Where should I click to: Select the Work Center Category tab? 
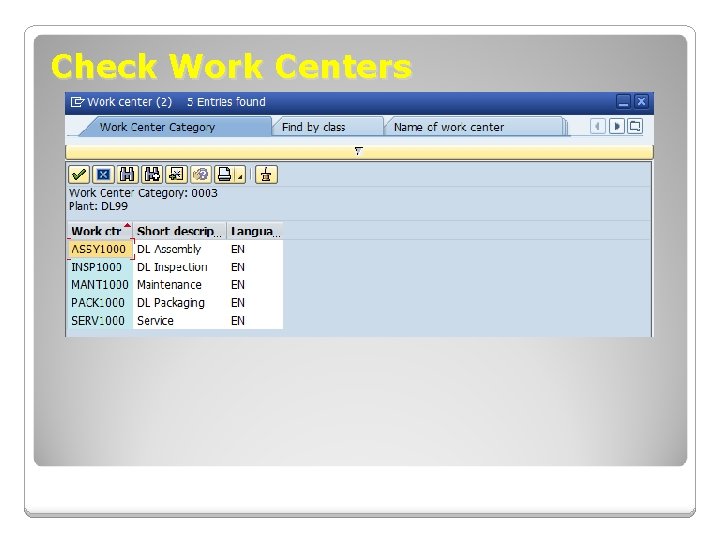157,127
